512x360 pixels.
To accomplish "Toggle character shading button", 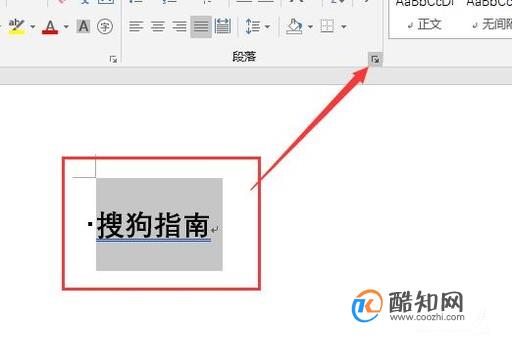I will [x=83, y=26].
